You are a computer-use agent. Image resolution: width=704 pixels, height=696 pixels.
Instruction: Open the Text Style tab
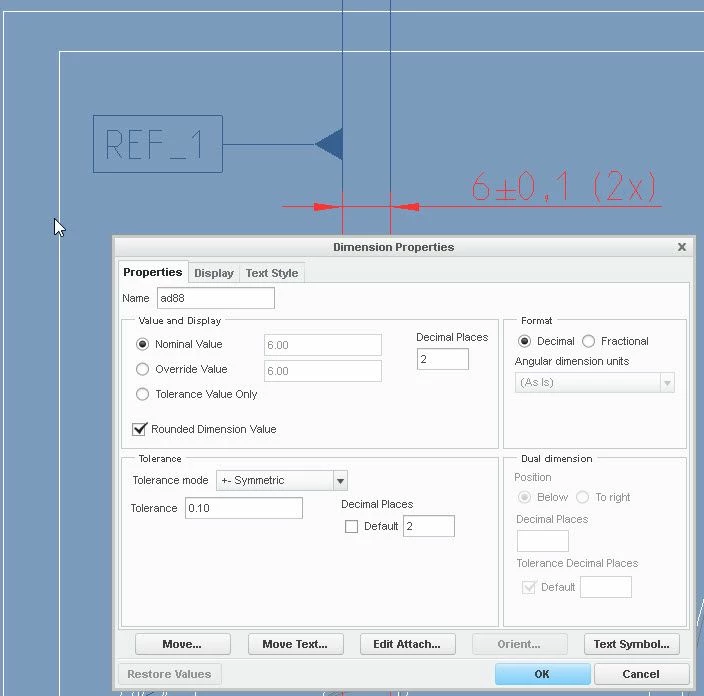(x=272, y=273)
